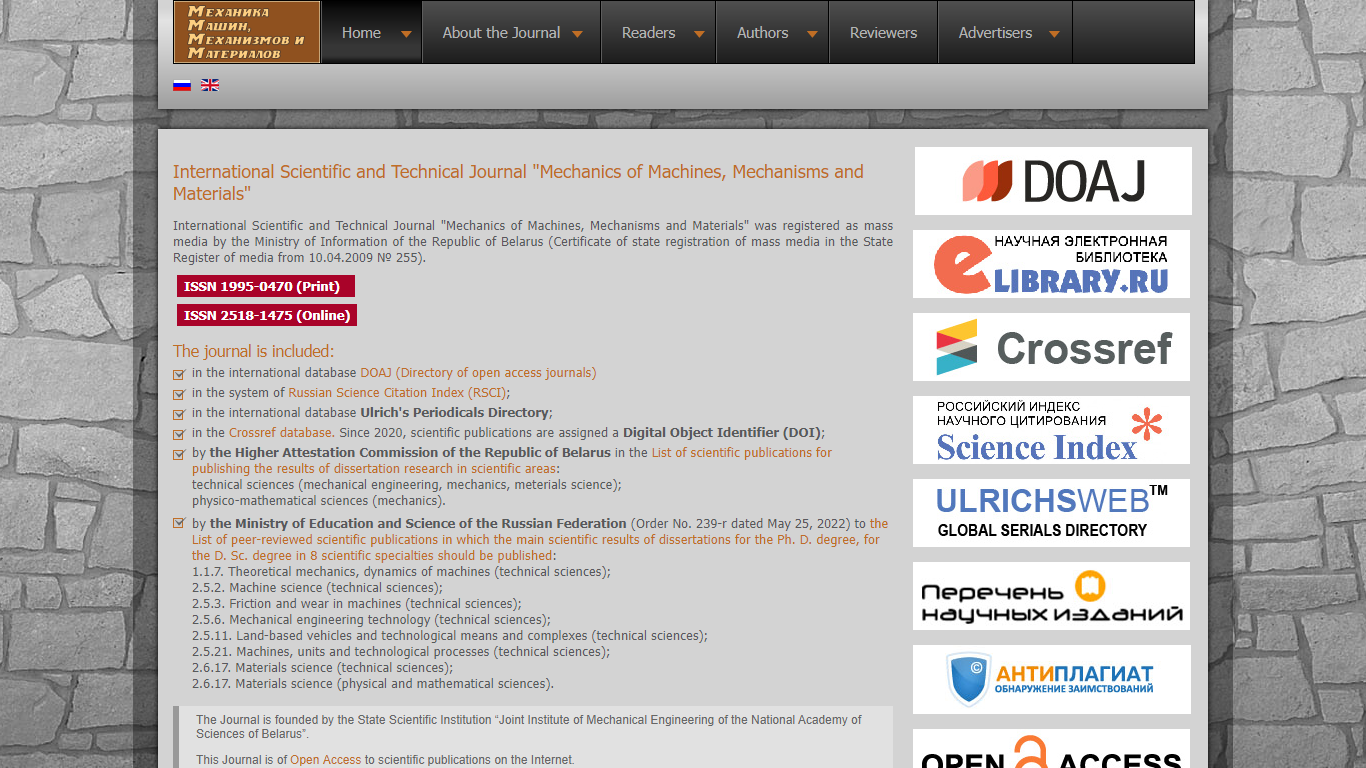1366x768 pixels.
Task: Open the Reviewers menu item
Action: pyautogui.click(x=883, y=33)
